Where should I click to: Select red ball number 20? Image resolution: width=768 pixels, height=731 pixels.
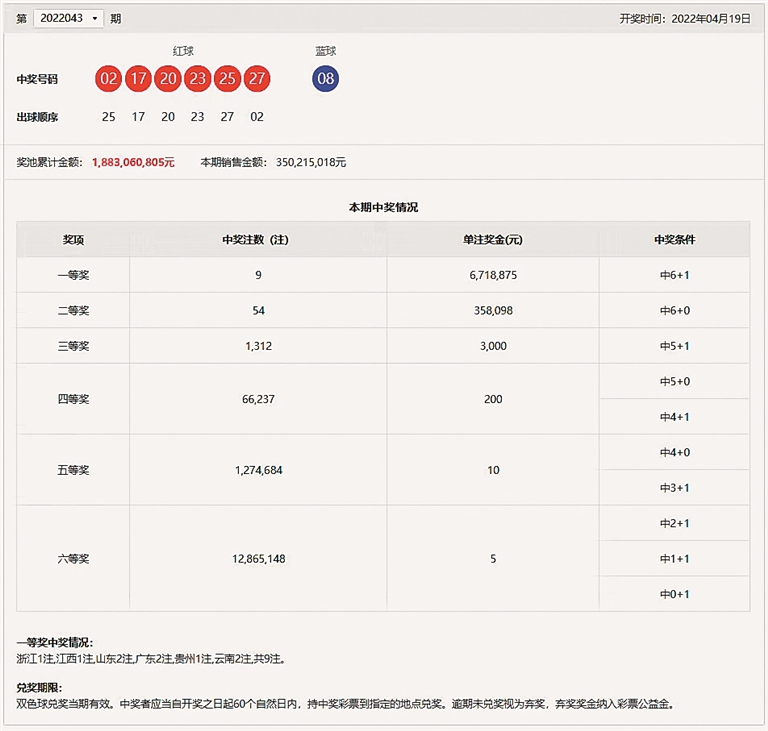168,79
